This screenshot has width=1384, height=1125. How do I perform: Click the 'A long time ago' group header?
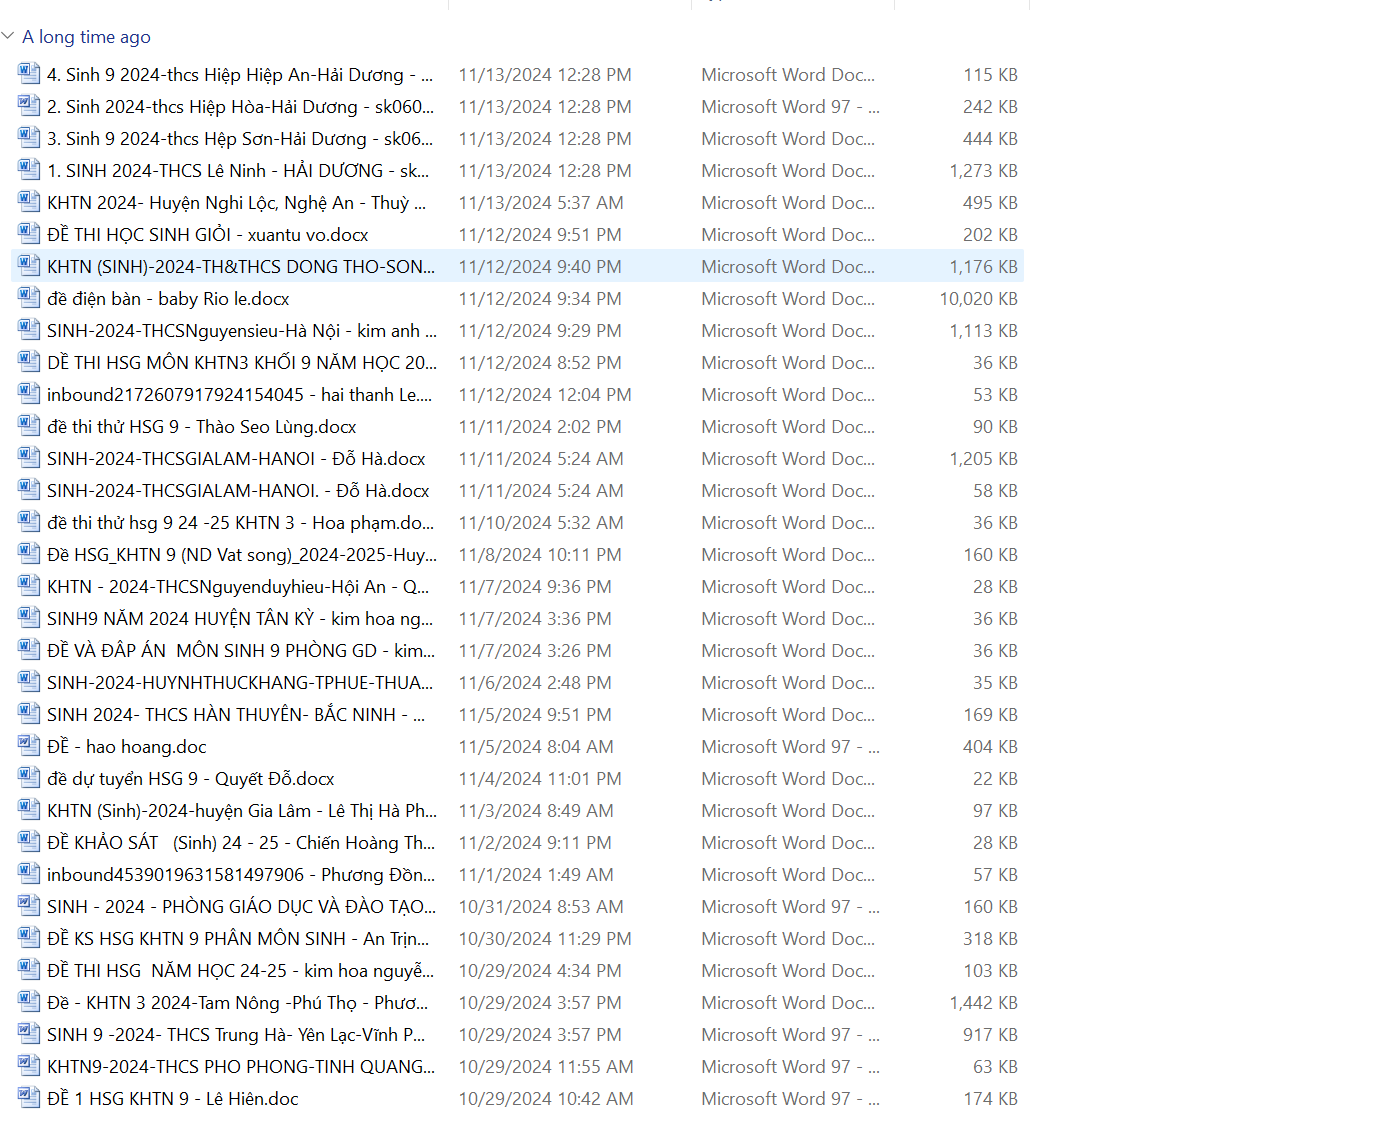point(86,37)
